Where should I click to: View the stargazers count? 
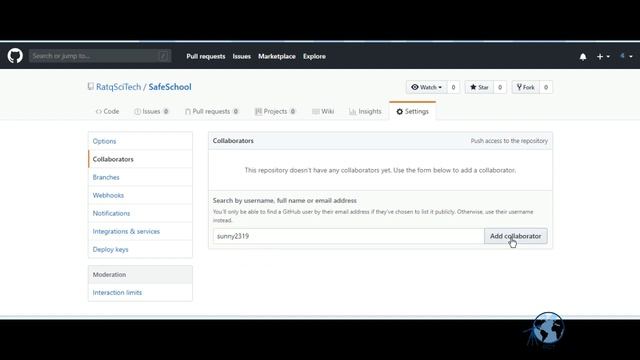(x=500, y=87)
